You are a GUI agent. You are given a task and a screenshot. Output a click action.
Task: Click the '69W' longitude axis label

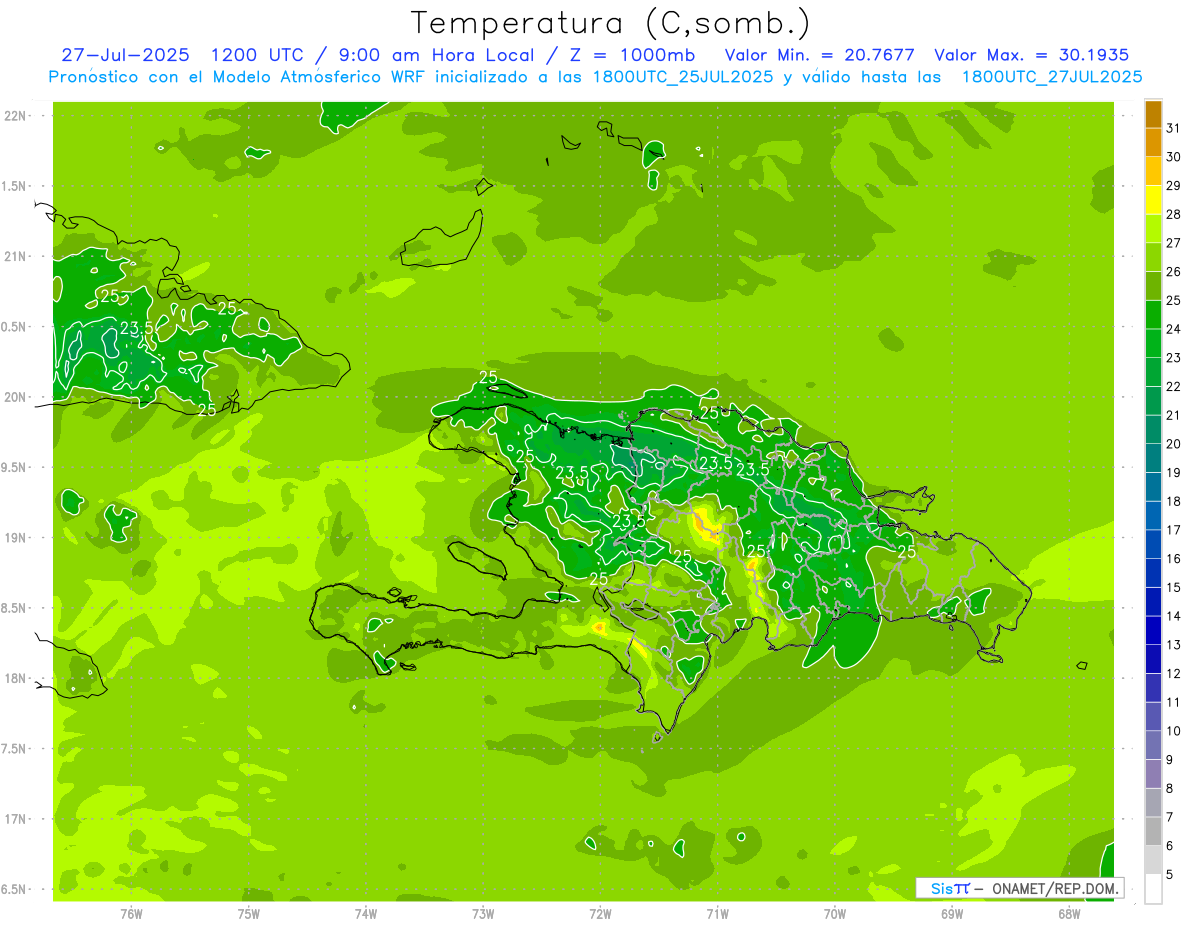[952, 914]
